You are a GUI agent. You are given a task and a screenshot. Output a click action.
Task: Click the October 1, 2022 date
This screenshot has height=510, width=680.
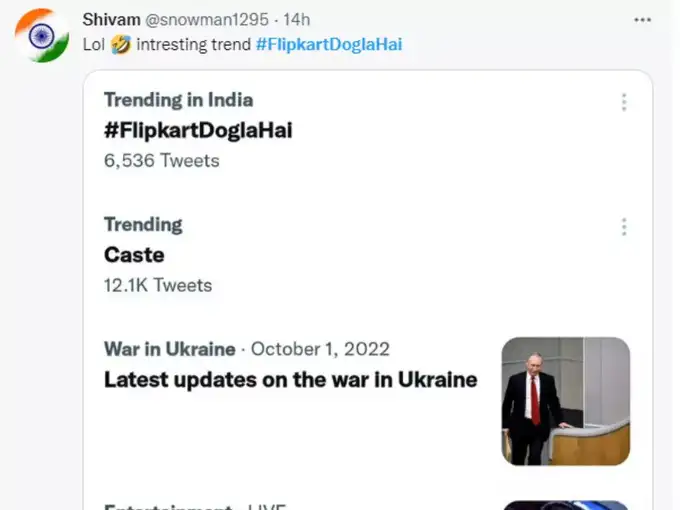pyautogui.click(x=320, y=349)
